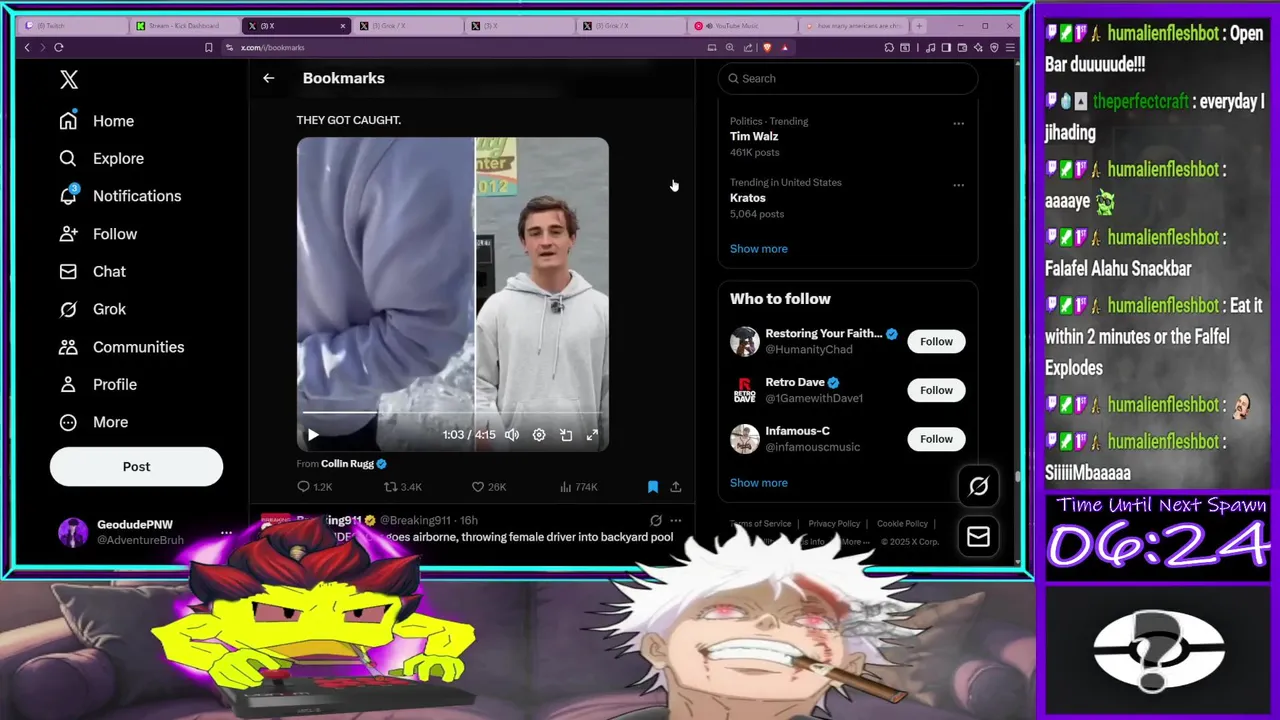Reload the page with refresh icon
Screen dimensions: 1280x720
[59, 47]
